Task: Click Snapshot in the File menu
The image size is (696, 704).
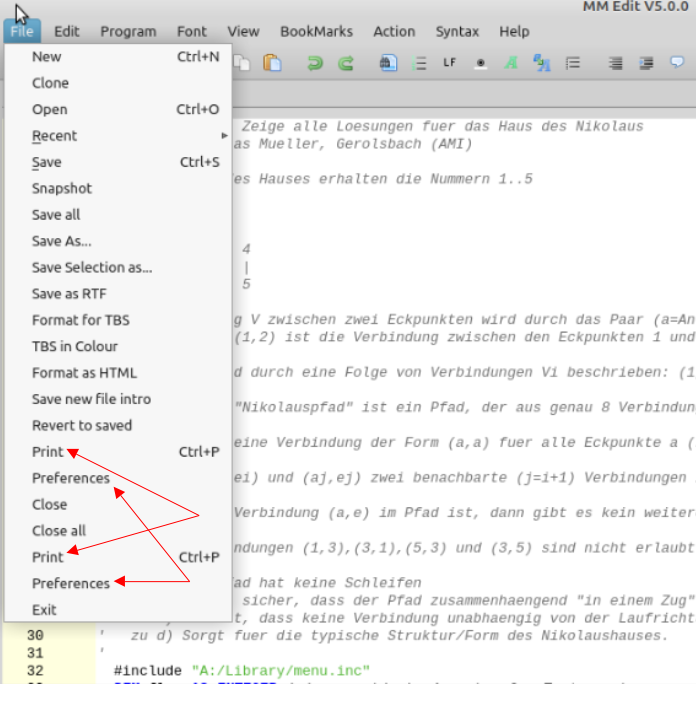Action: 61,188
